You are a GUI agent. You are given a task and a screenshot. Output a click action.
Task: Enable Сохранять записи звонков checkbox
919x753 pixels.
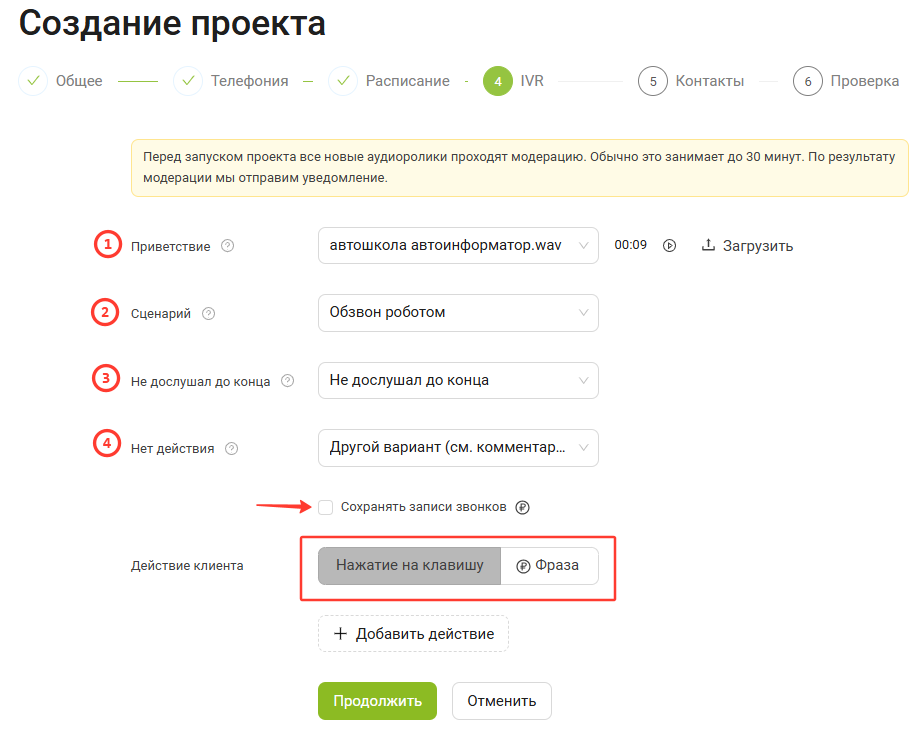pos(325,507)
